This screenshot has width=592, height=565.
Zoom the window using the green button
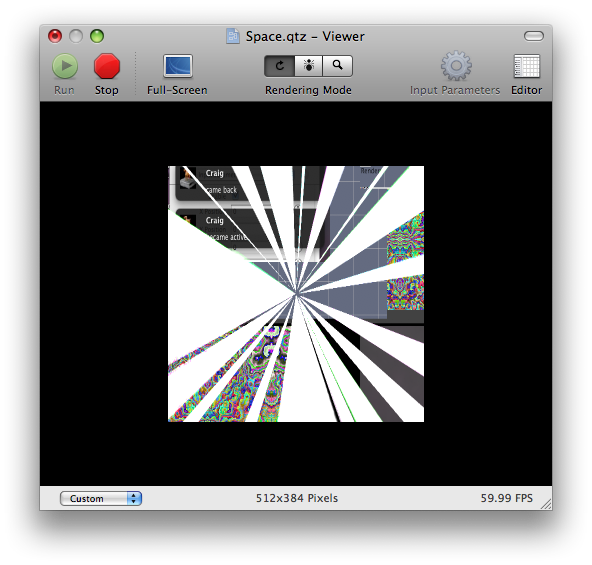[x=97, y=36]
